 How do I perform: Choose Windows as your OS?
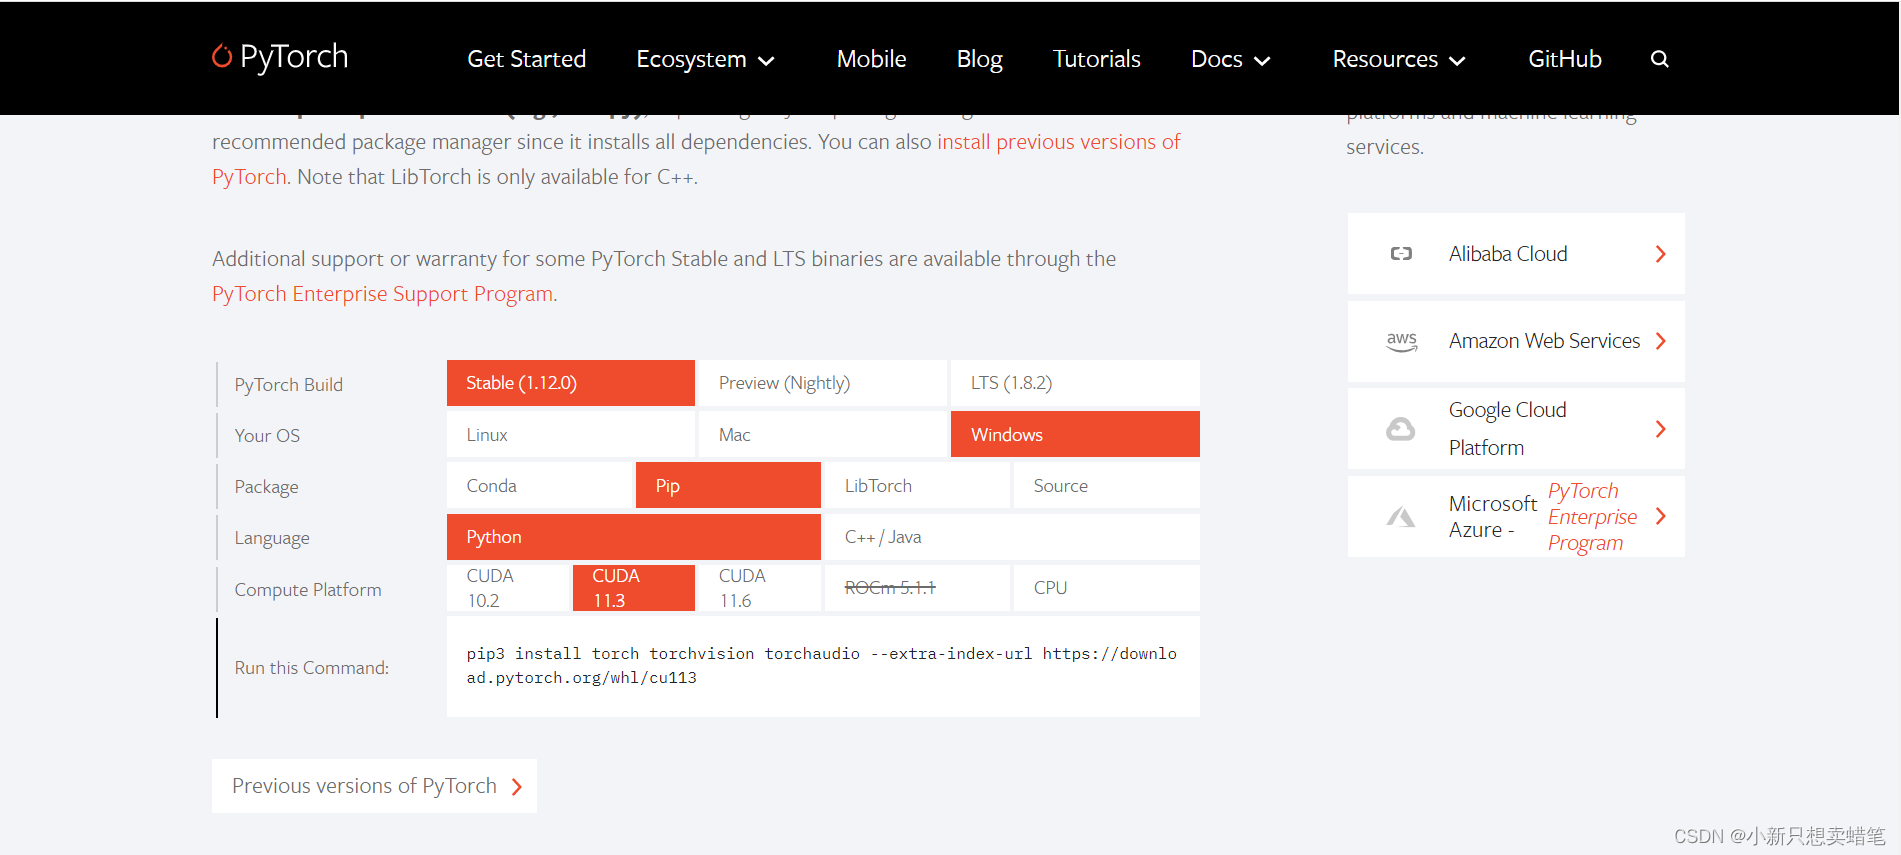(1075, 434)
